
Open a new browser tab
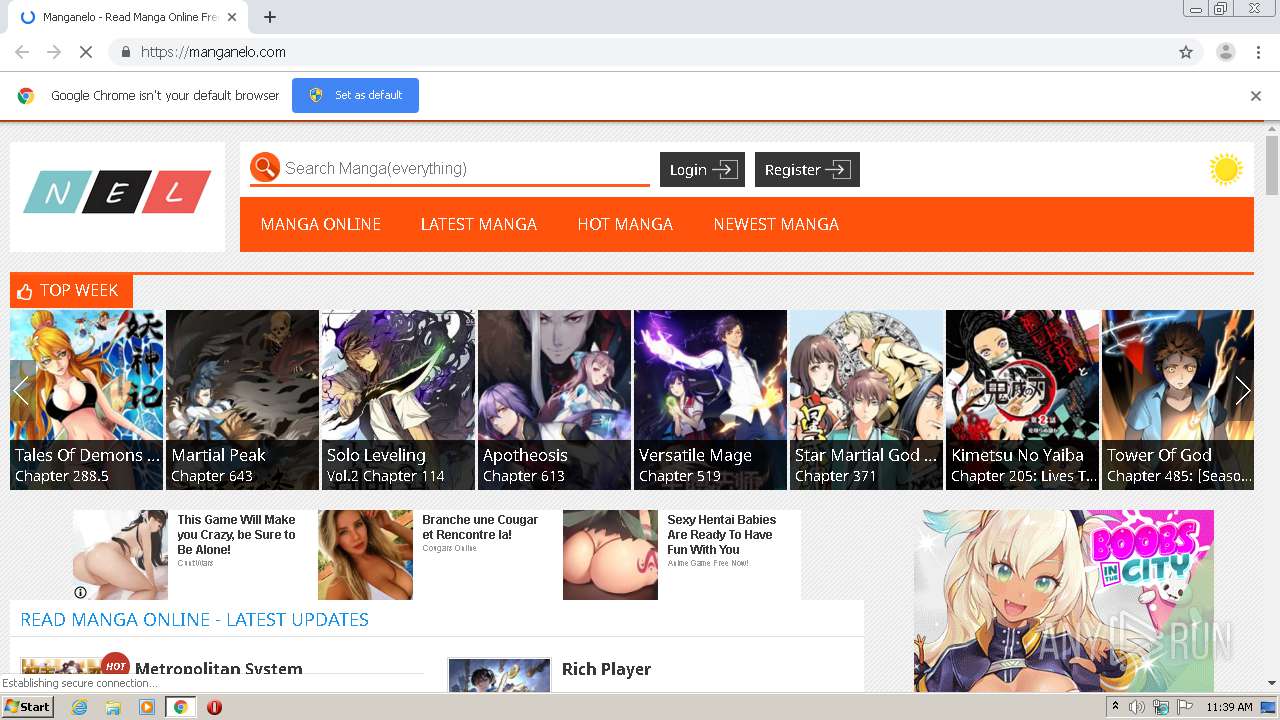[270, 17]
